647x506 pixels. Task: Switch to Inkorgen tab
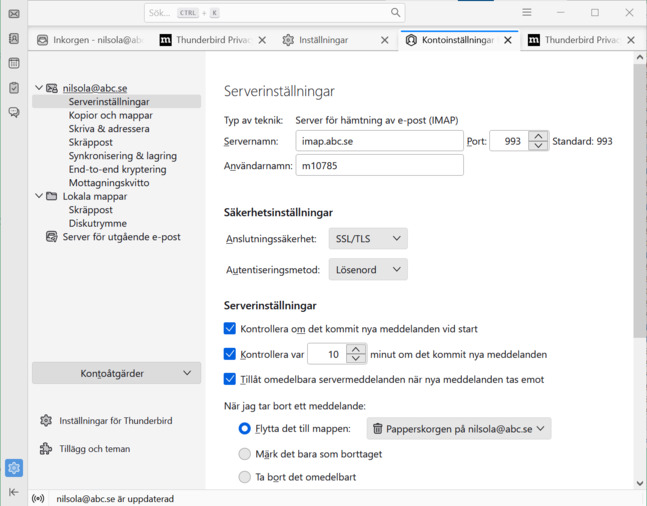(90, 40)
